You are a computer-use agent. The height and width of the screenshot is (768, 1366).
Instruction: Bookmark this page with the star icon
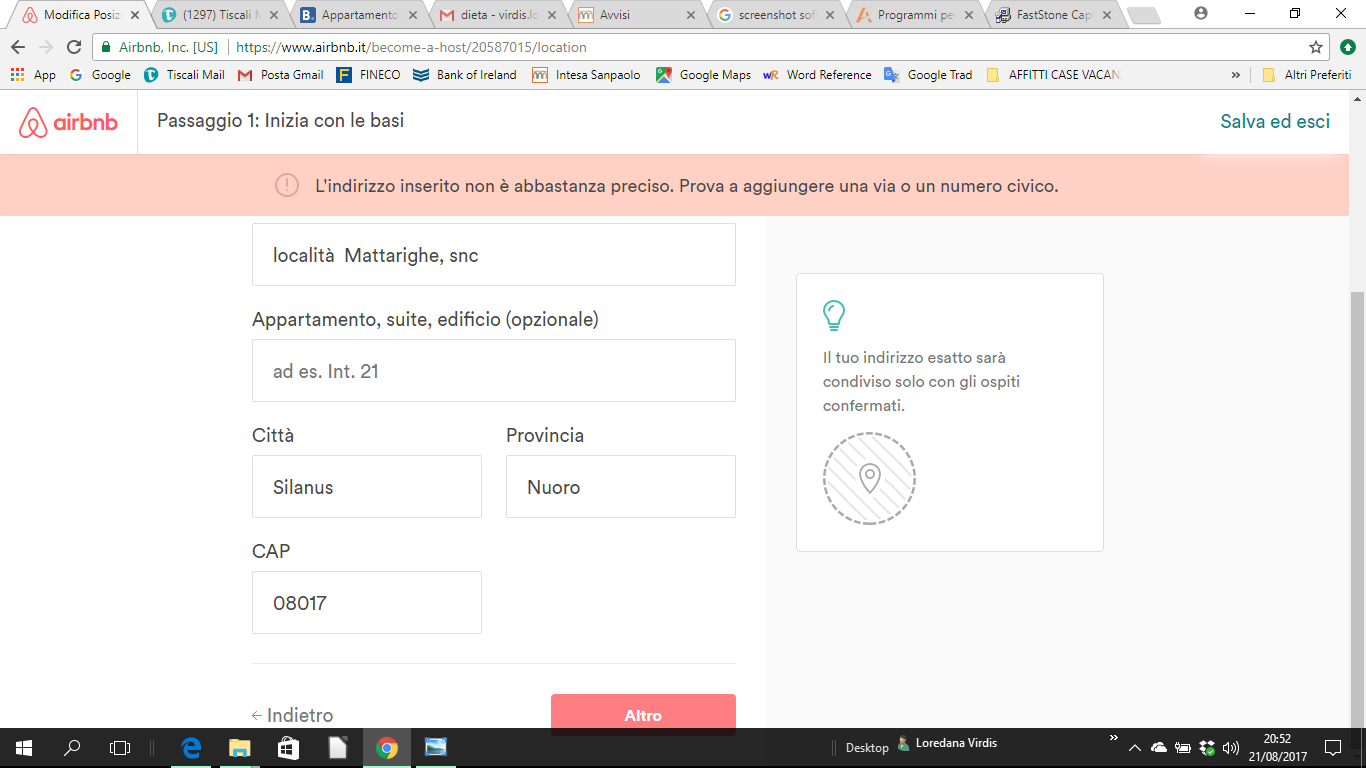[1316, 47]
